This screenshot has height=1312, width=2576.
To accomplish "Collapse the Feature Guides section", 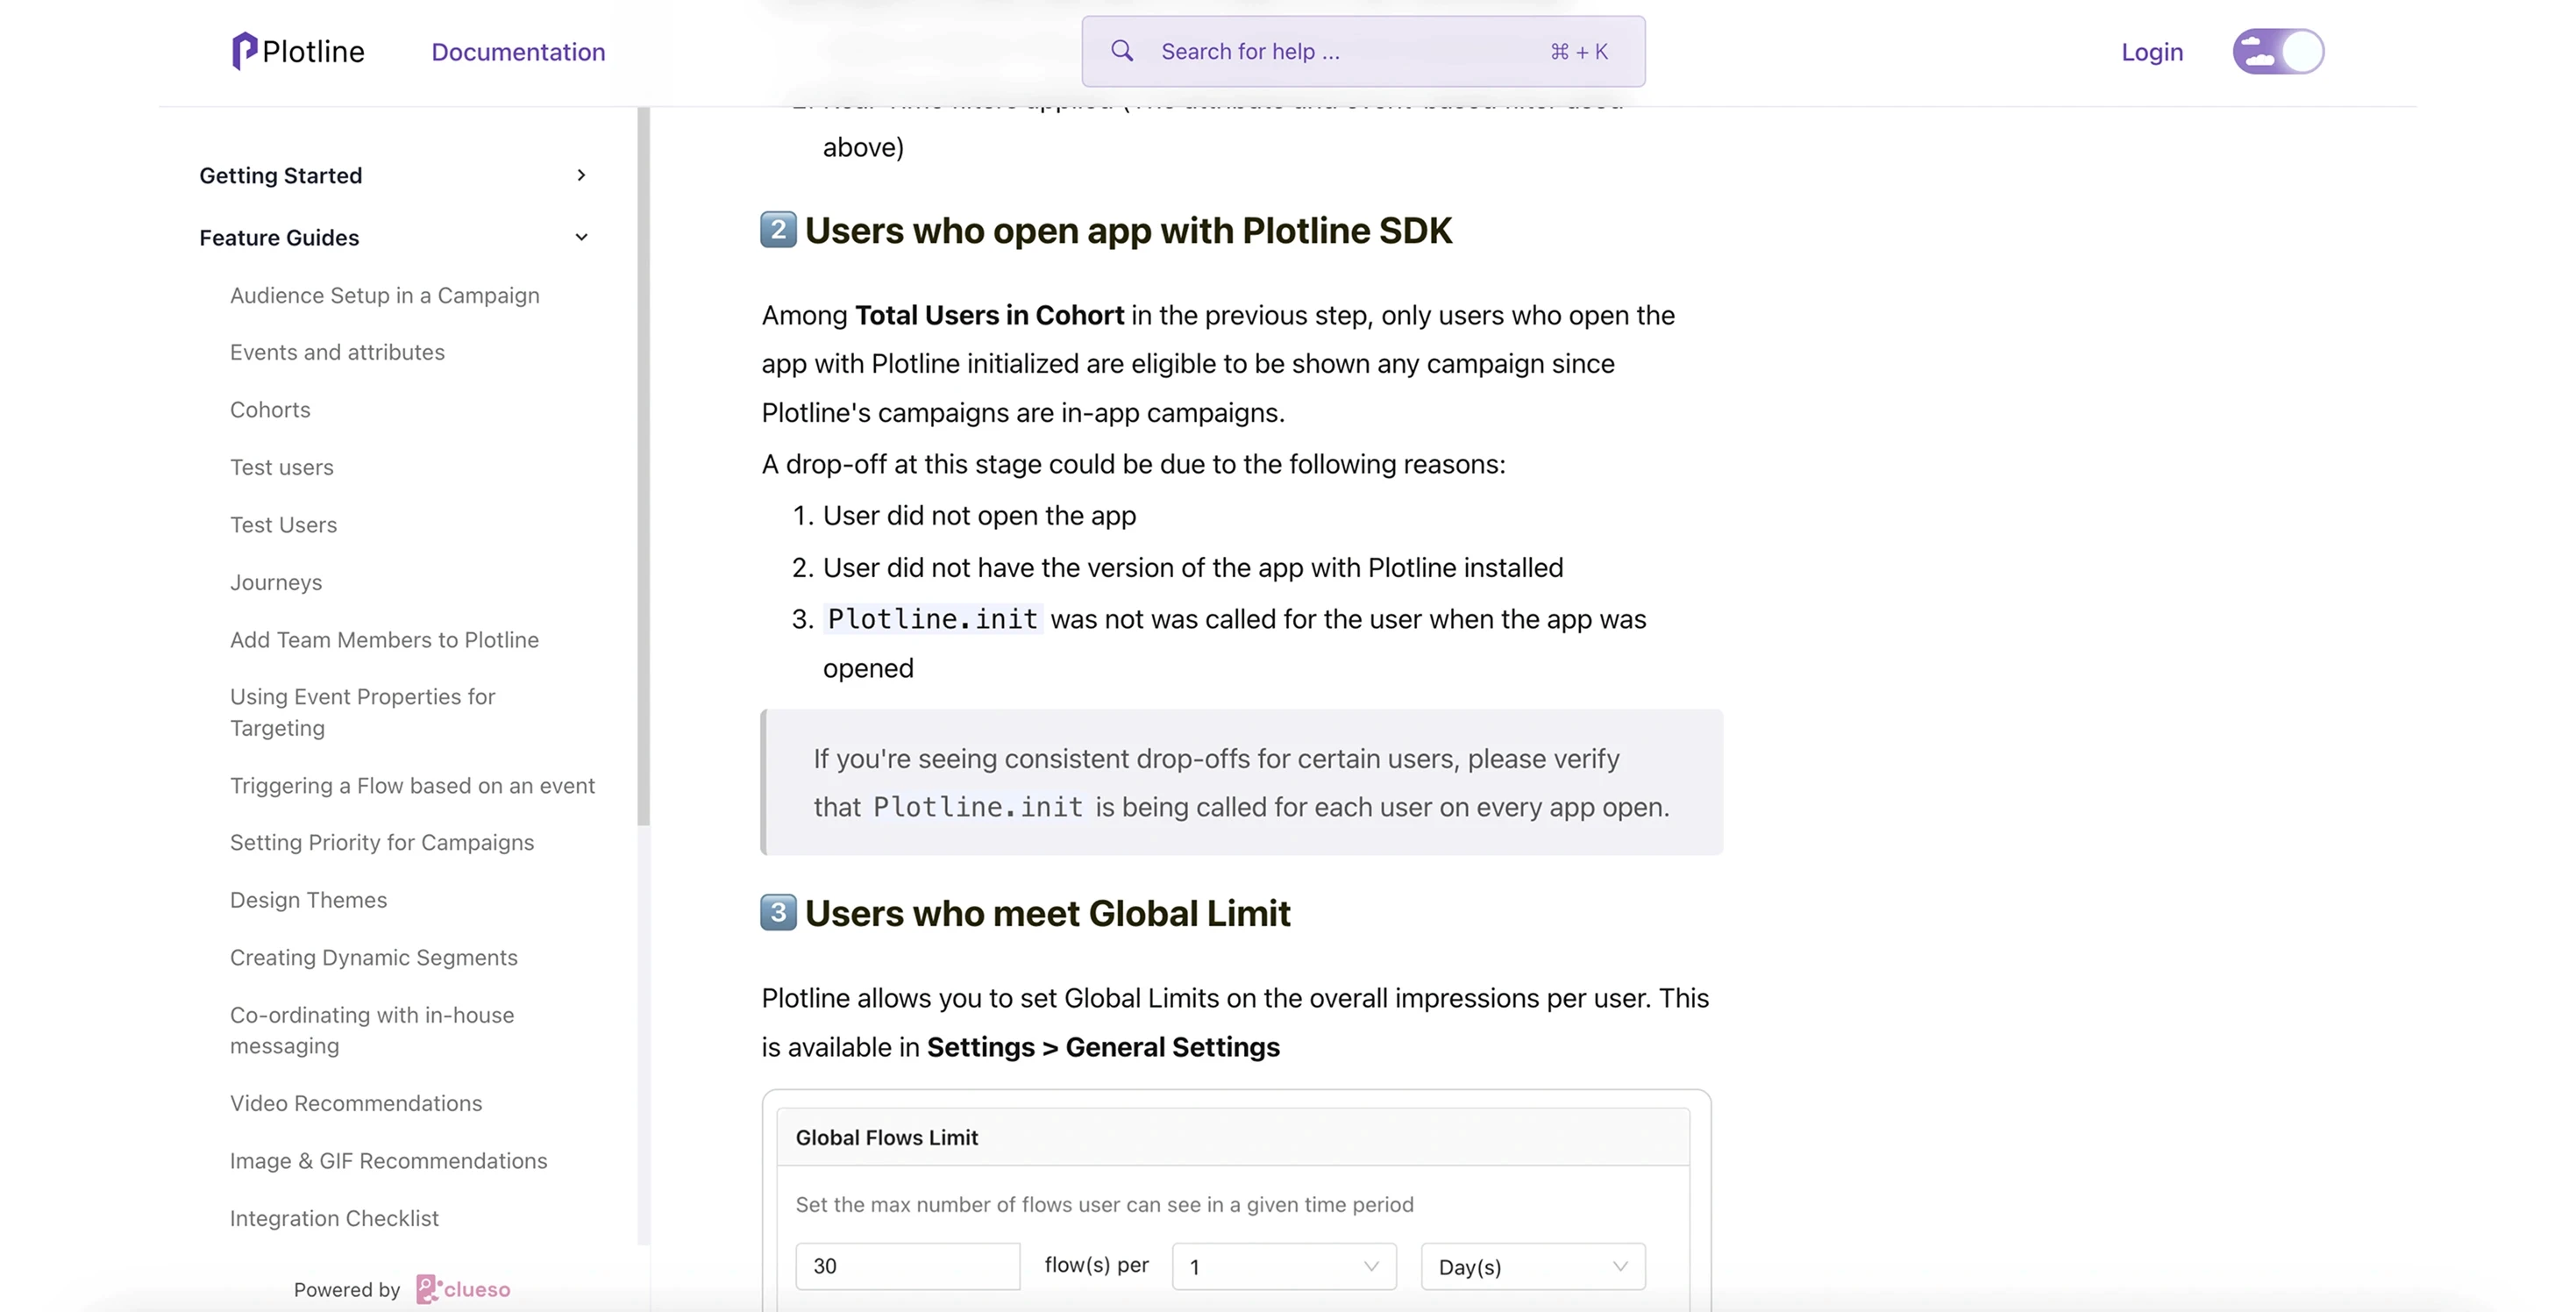I will (x=581, y=237).
